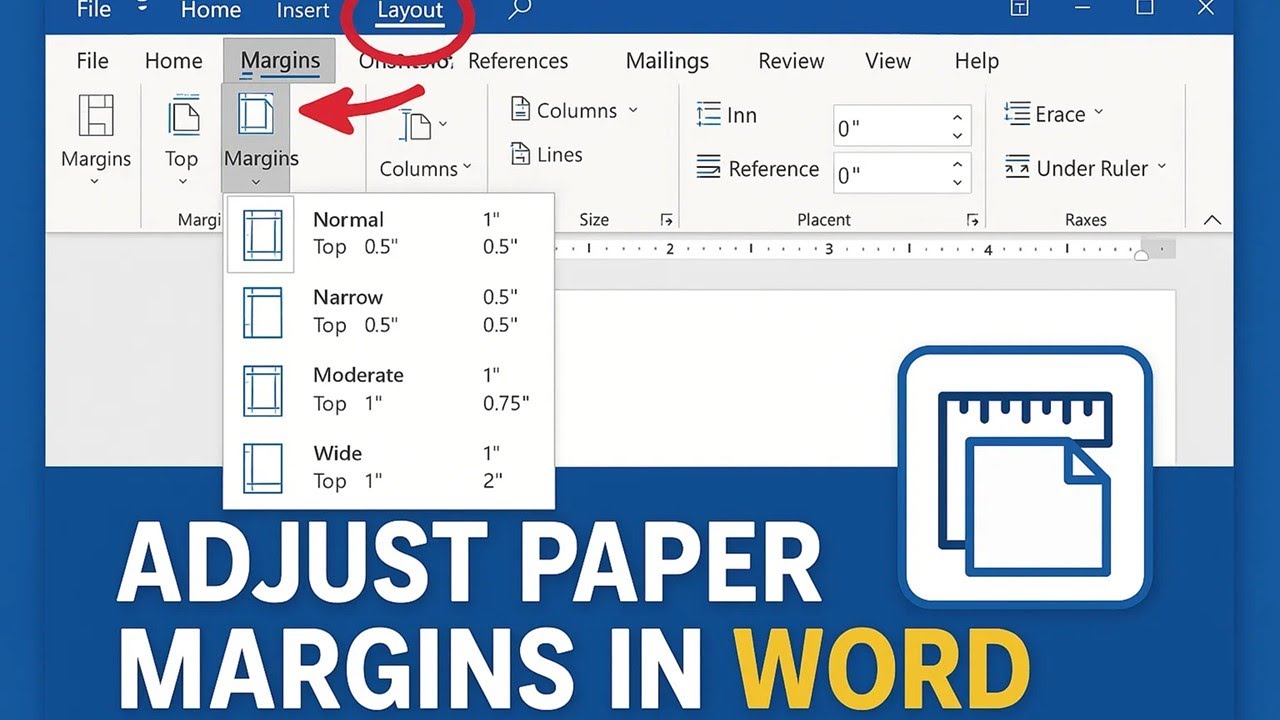This screenshot has height=720, width=1280.
Task: Click the right indent marker on ruler
Action: (x=1141, y=256)
